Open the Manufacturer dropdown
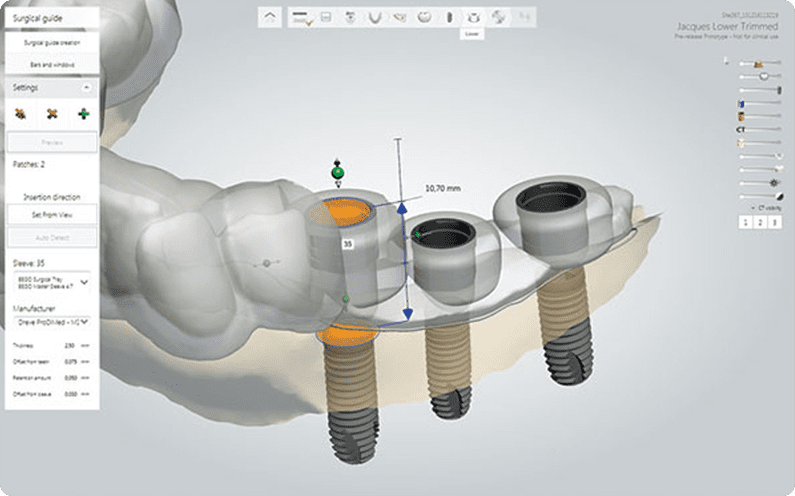The image size is (795, 496). pos(83,322)
